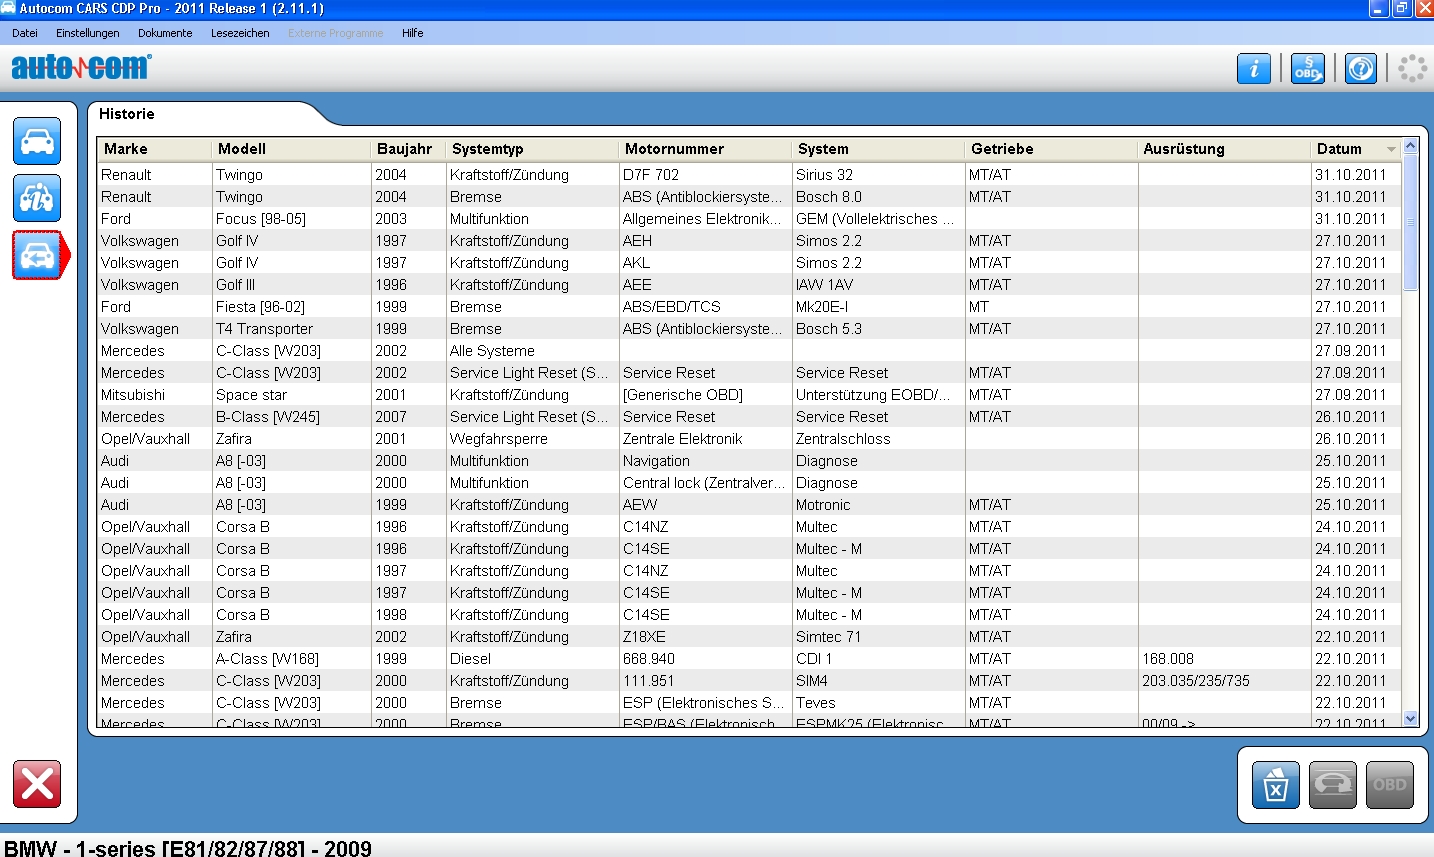Image resolution: width=1434 pixels, height=857 pixels.
Task: Select the Mercedes A-Class [W168] Diesel row
Action: click(x=267, y=659)
